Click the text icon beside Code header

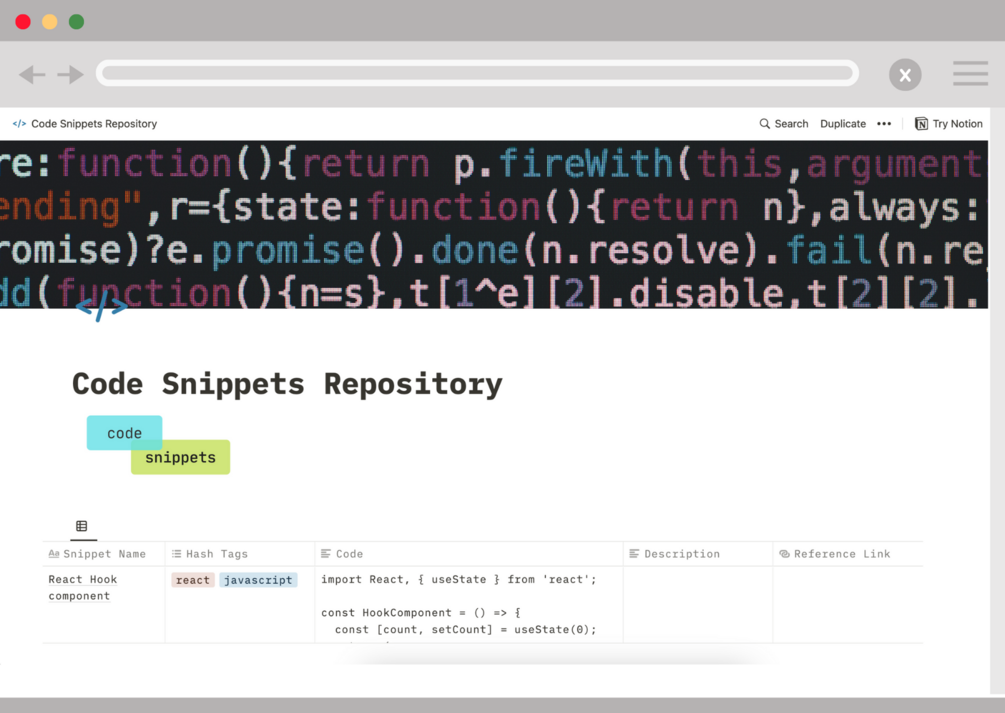[326, 554]
